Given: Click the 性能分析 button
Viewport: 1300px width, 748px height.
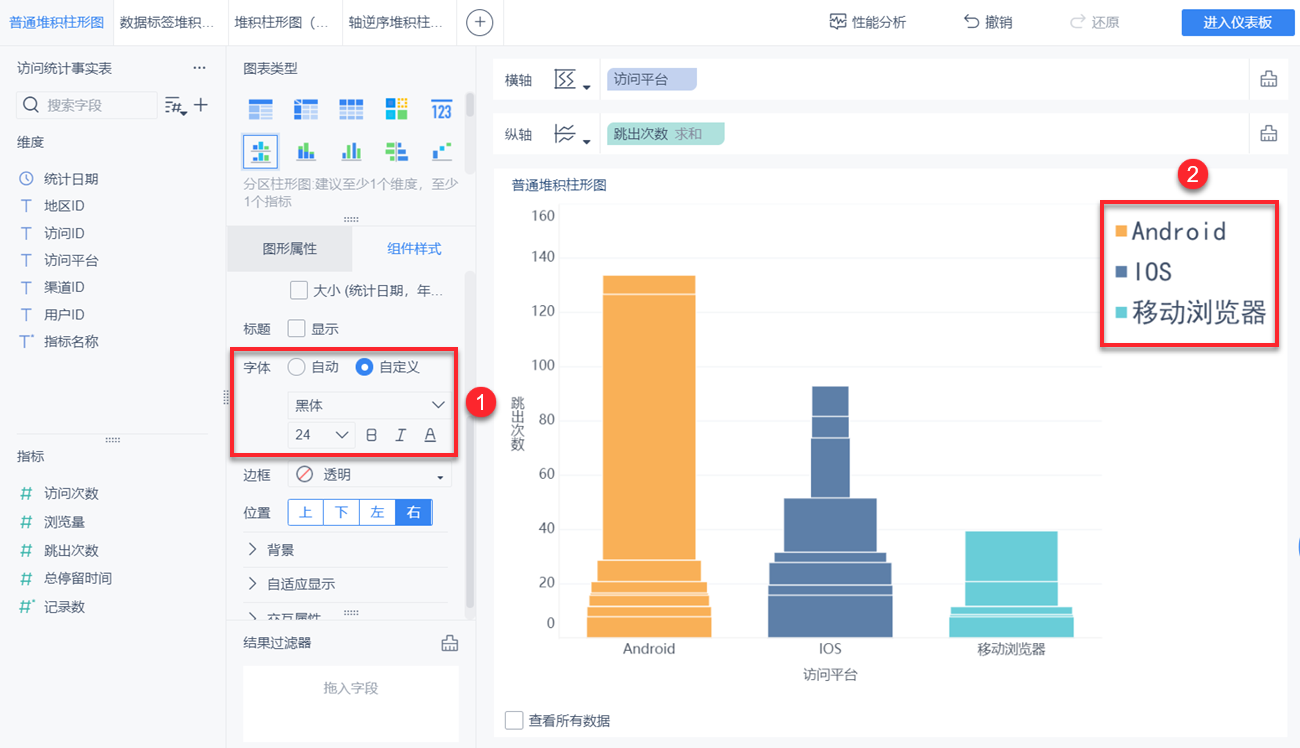Looking at the screenshot, I should [x=868, y=22].
